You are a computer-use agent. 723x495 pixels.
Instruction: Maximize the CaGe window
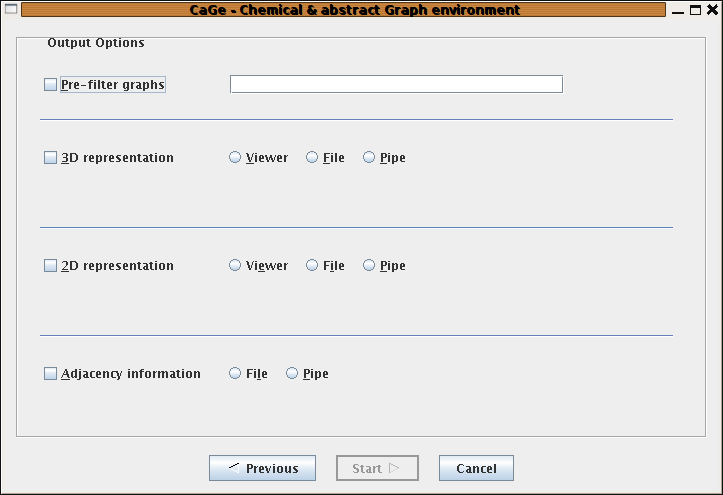point(695,10)
